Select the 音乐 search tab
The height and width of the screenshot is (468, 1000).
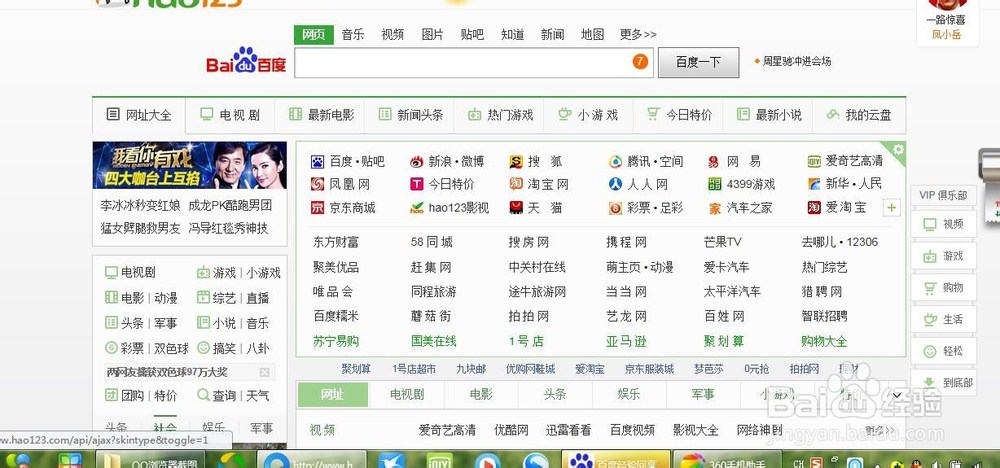tap(353, 34)
